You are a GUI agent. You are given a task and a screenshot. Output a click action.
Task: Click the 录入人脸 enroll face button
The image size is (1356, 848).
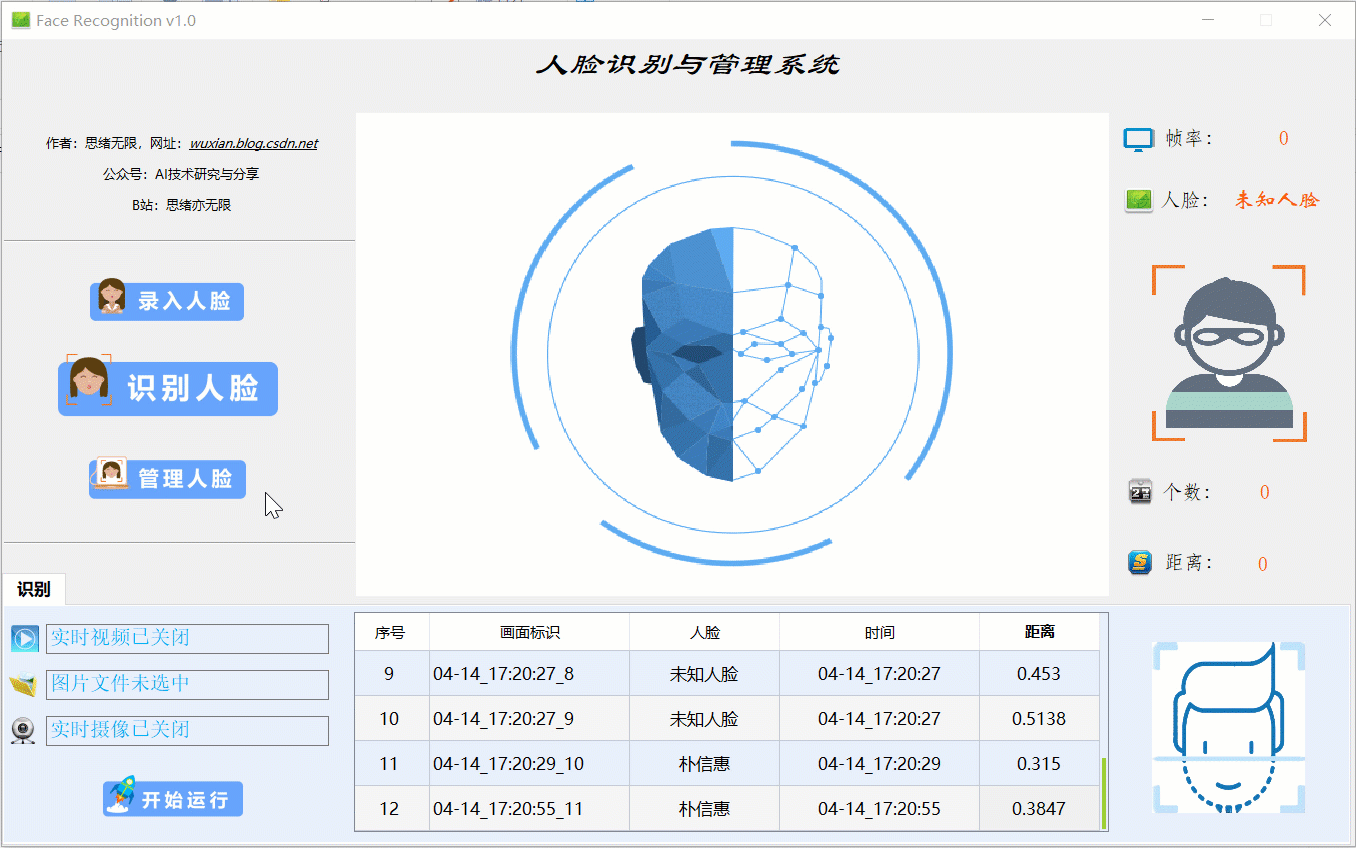pos(167,300)
